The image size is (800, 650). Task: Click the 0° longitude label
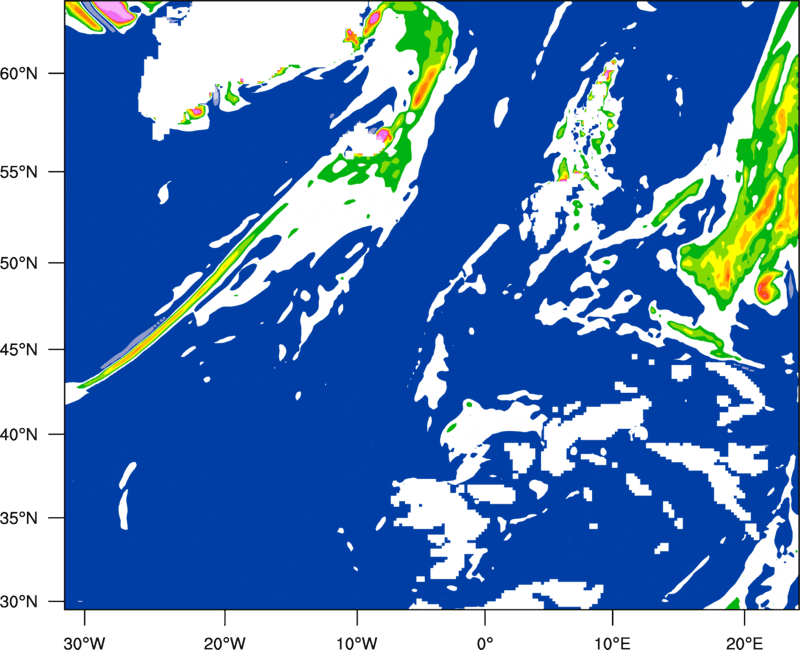(485, 642)
